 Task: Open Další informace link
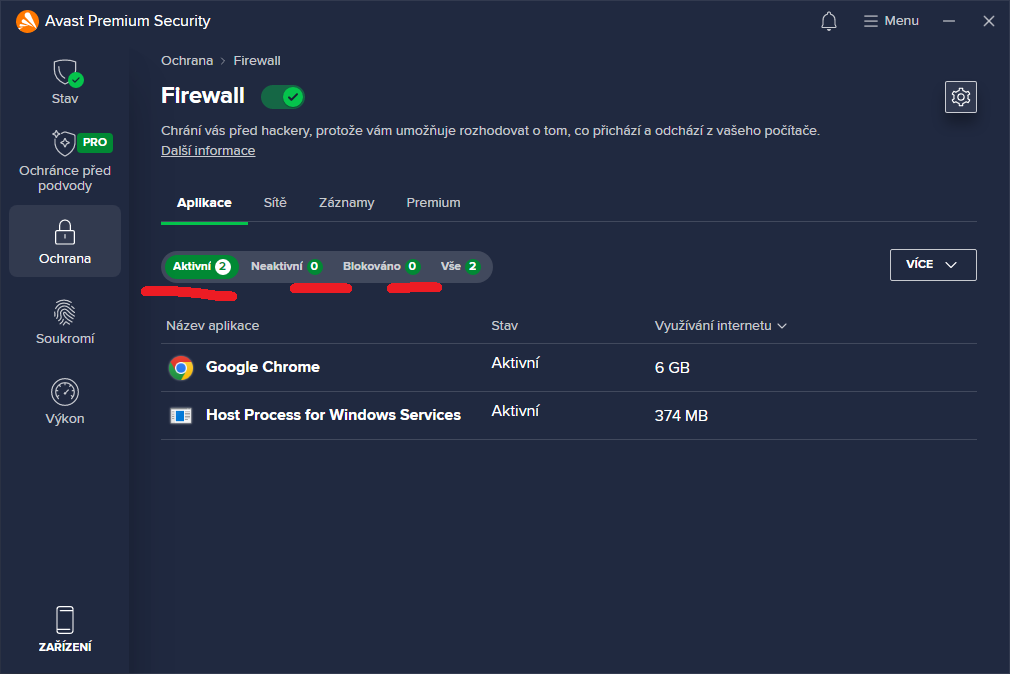(x=208, y=151)
